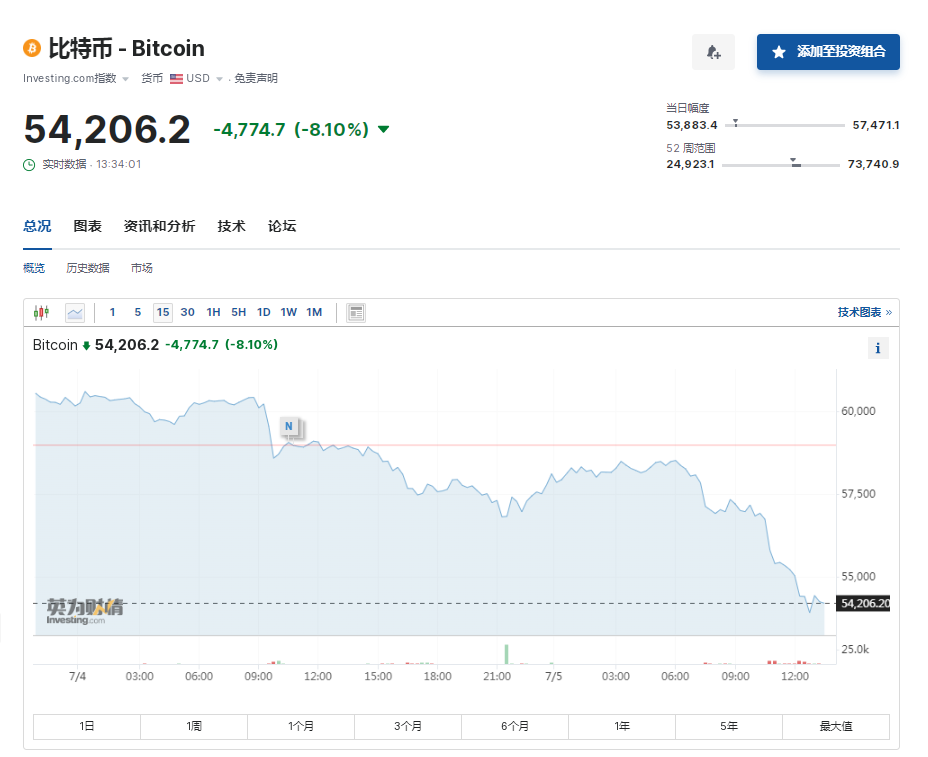Click the 添加至投资组合 button
The width and height of the screenshot is (928, 757).
click(x=828, y=51)
